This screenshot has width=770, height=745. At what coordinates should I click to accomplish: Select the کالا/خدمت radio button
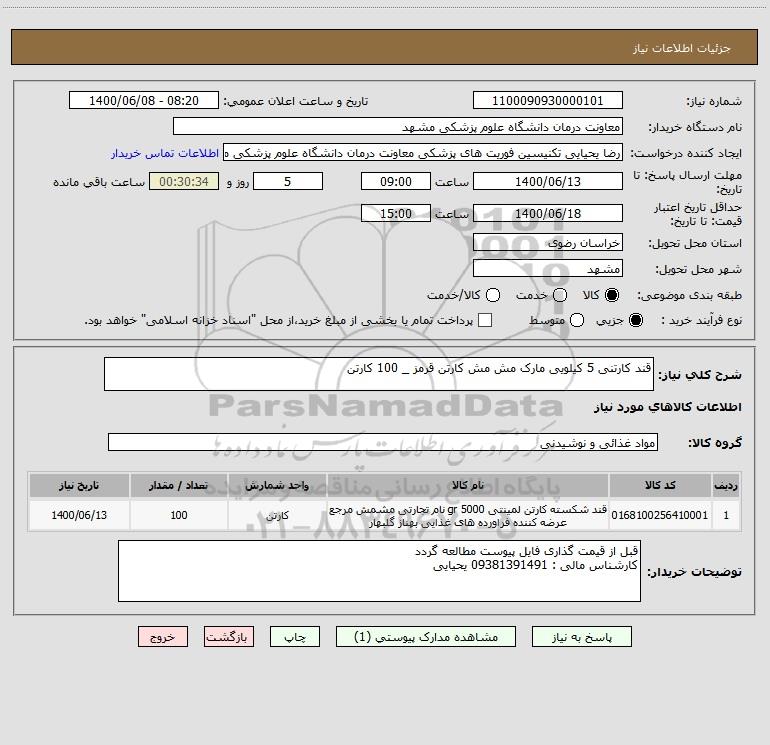(493, 295)
